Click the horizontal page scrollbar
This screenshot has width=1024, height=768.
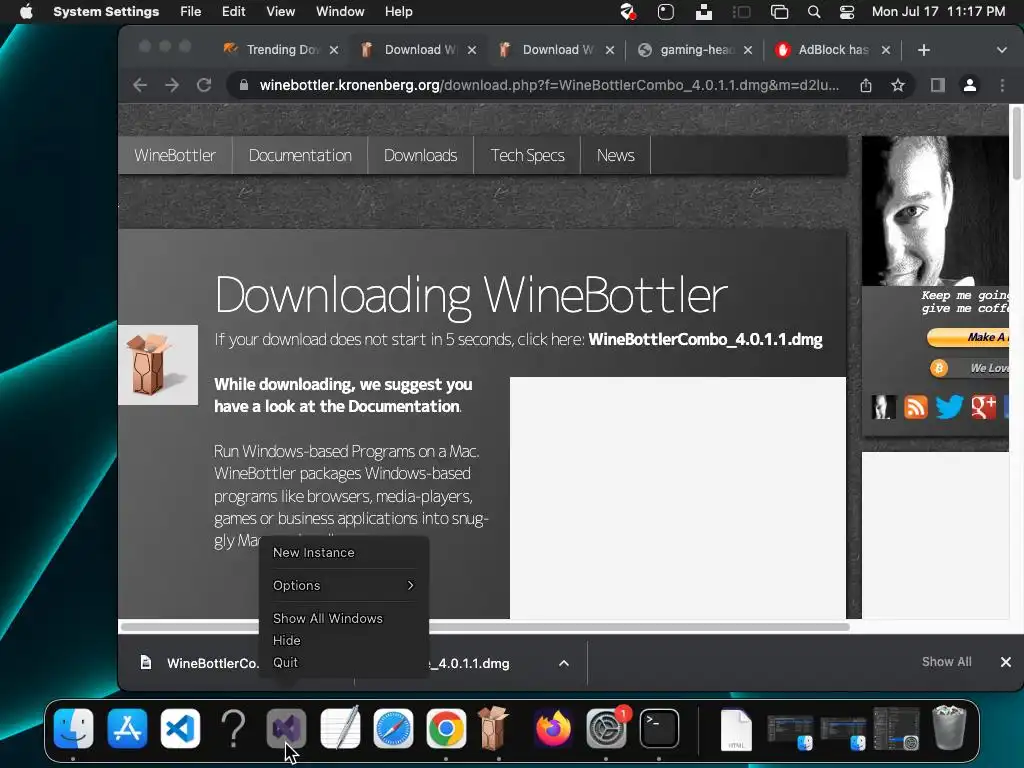point(485,627)
